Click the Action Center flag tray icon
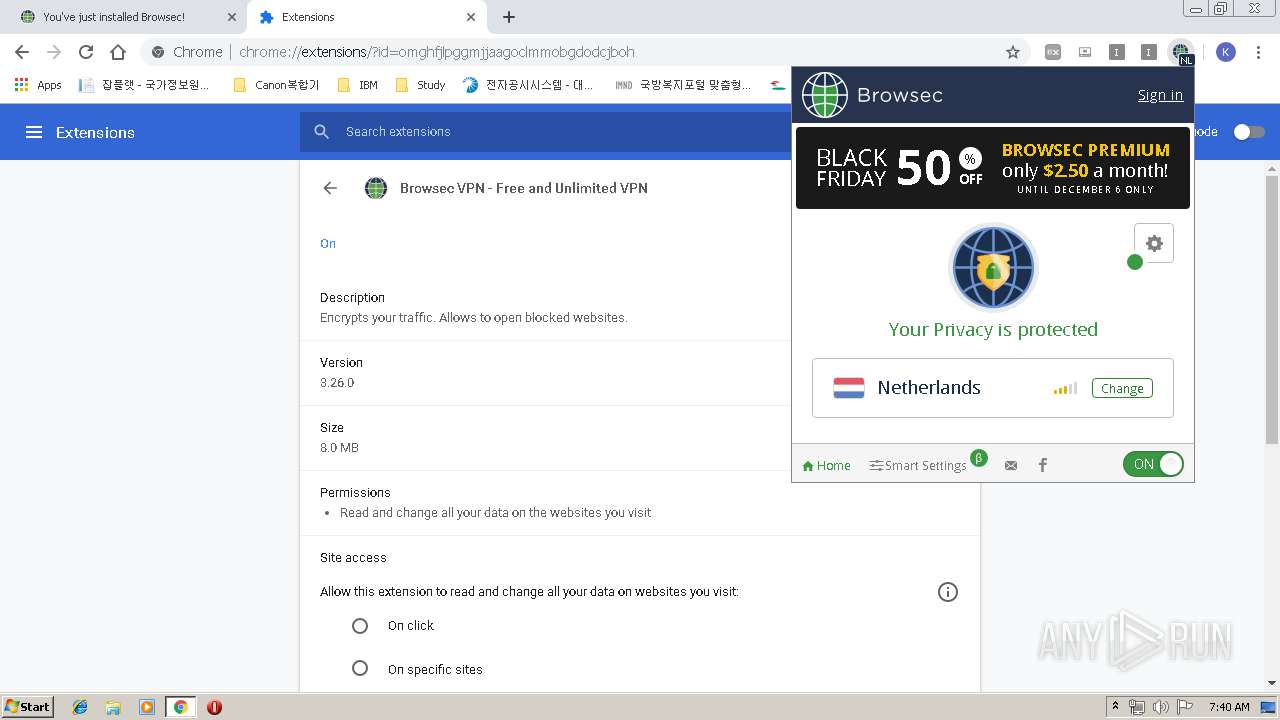1280x720 pixels. pyautogui.click(x=1185, y=707)
